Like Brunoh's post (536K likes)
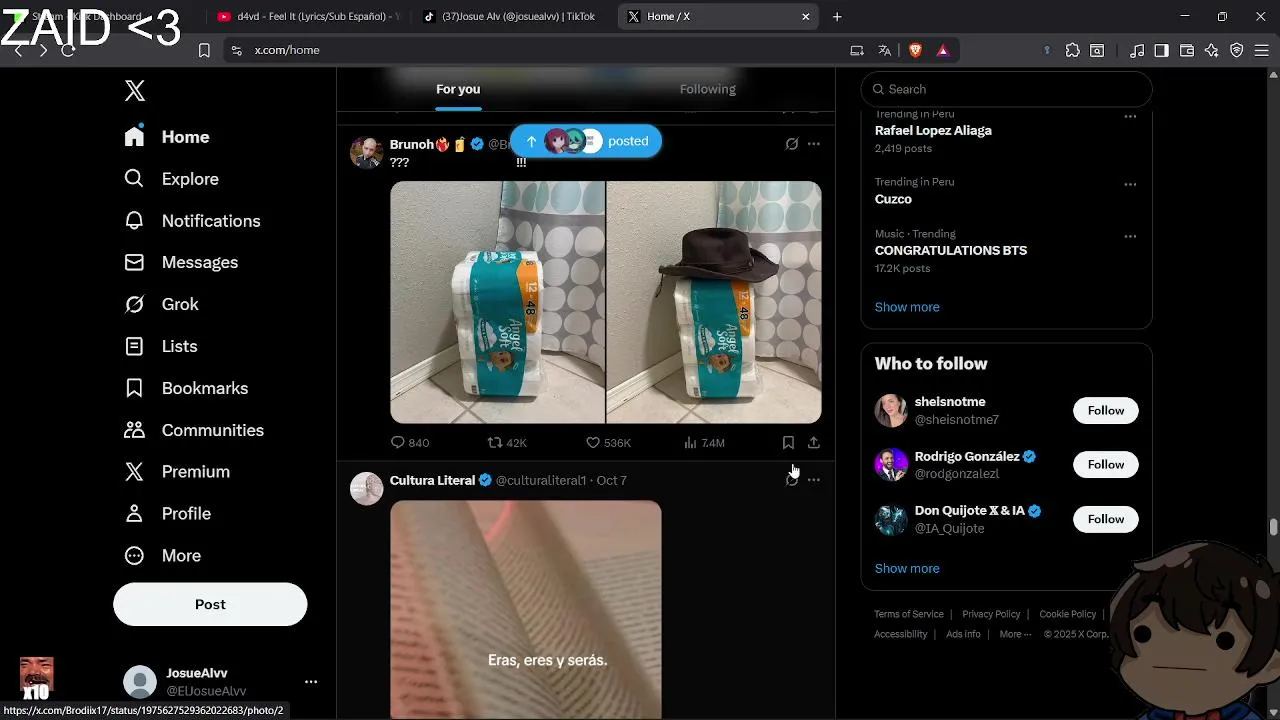The width and height of the screenshot is (1280, 720). tap(608, 442)
